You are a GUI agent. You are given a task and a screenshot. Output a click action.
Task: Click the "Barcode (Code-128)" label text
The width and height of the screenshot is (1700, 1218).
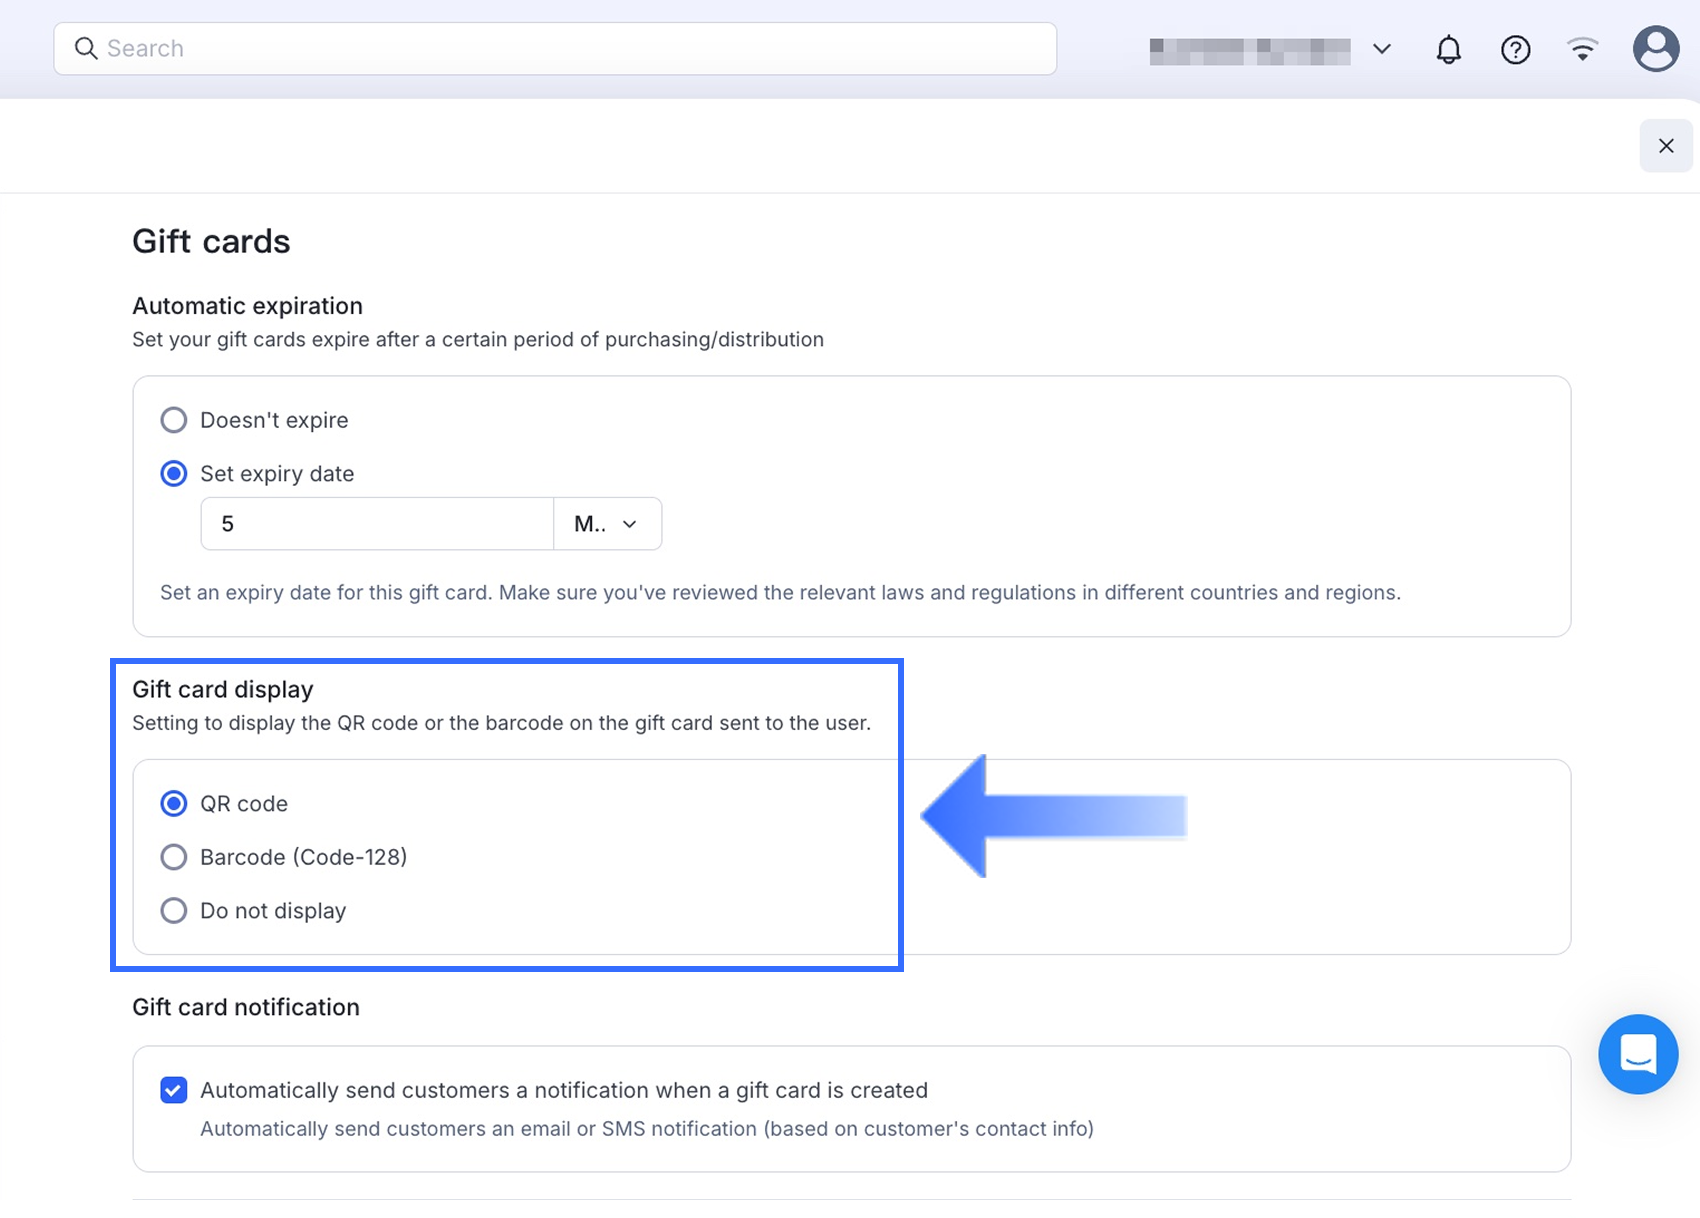[x=303, y=857]
